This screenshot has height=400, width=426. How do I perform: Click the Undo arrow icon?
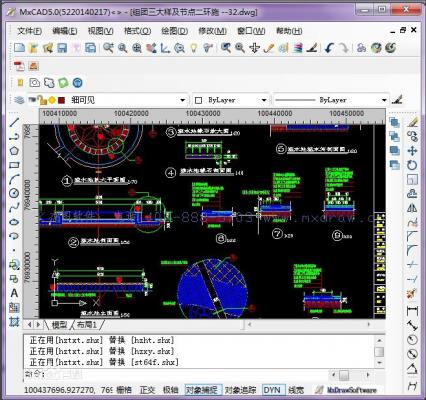click(x=329, y=48)
